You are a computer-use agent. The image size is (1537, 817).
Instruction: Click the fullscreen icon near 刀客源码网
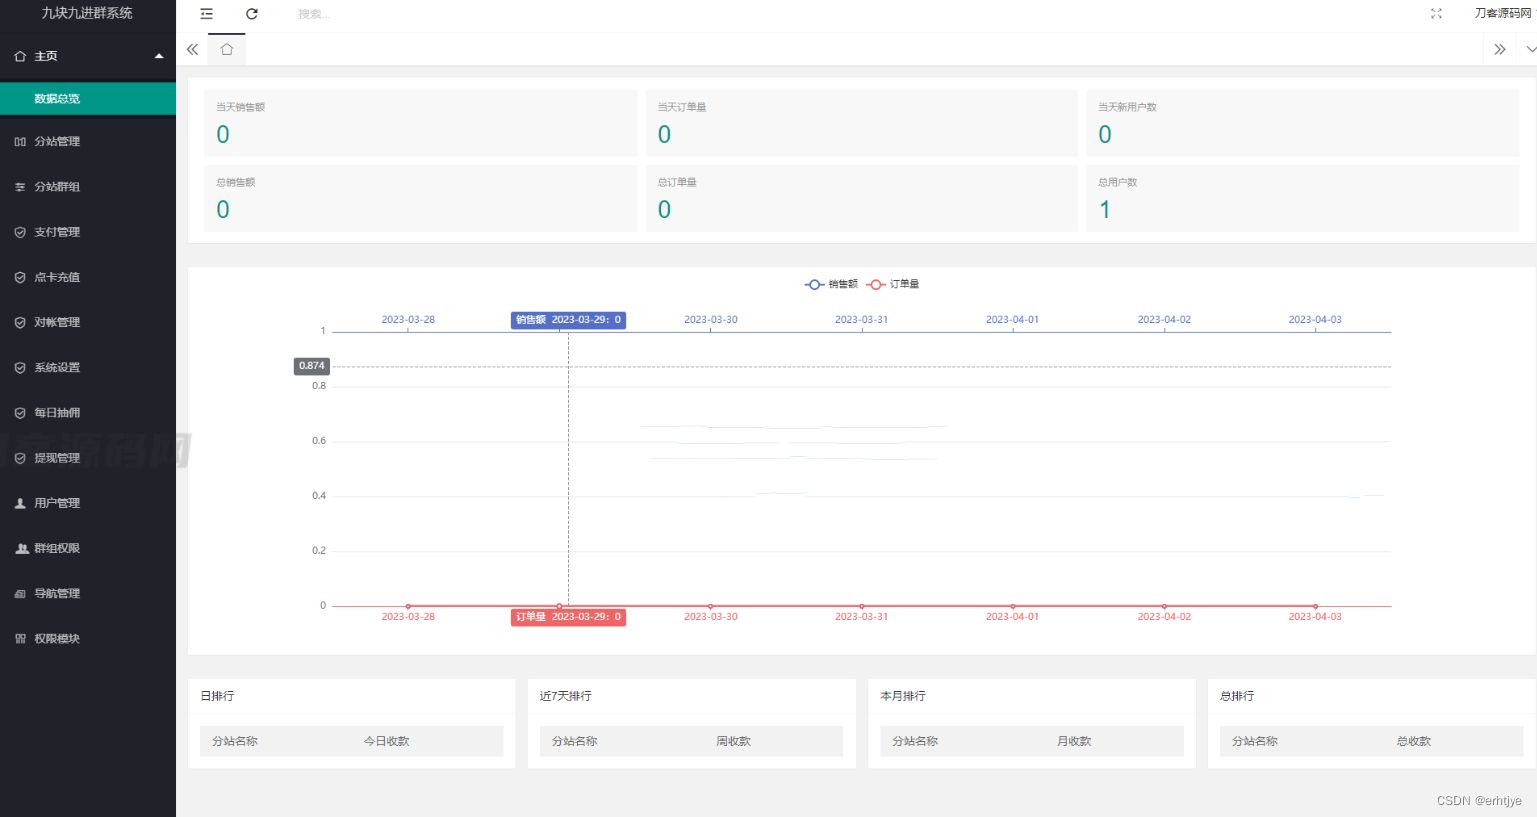point(1436,14)
